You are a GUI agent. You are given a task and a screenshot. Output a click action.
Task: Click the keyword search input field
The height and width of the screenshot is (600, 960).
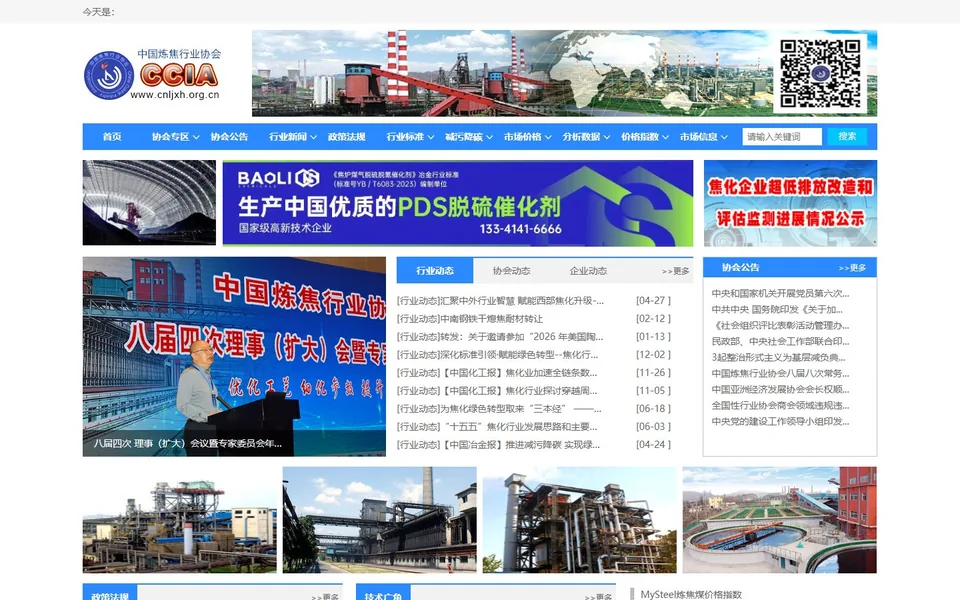click(782, 137)
